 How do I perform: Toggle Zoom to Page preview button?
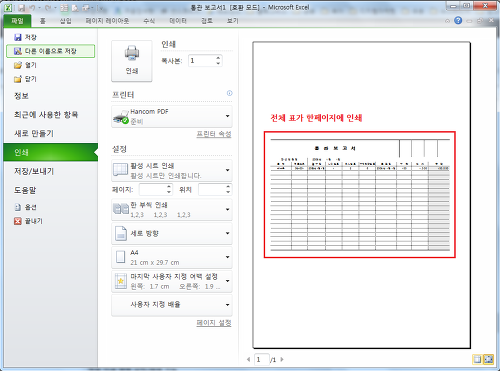488,359
